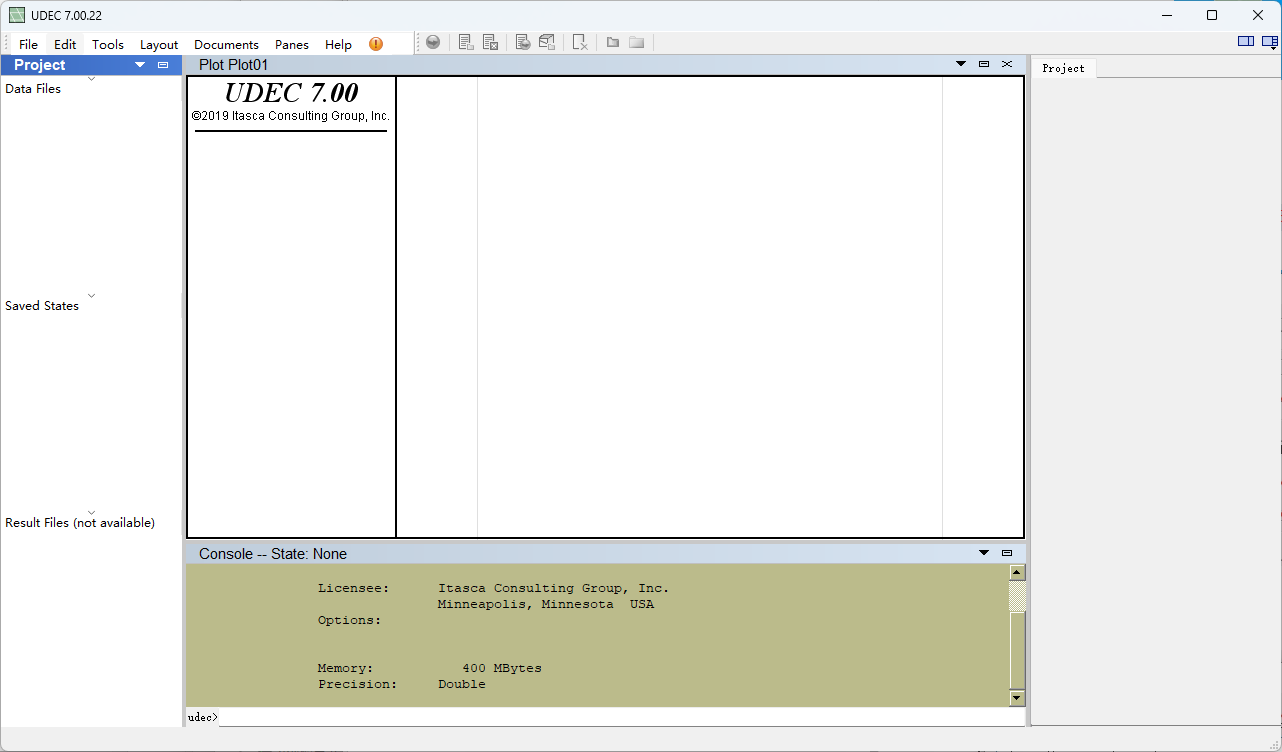Click the 3D box toolbar icon

pos(547,42)
